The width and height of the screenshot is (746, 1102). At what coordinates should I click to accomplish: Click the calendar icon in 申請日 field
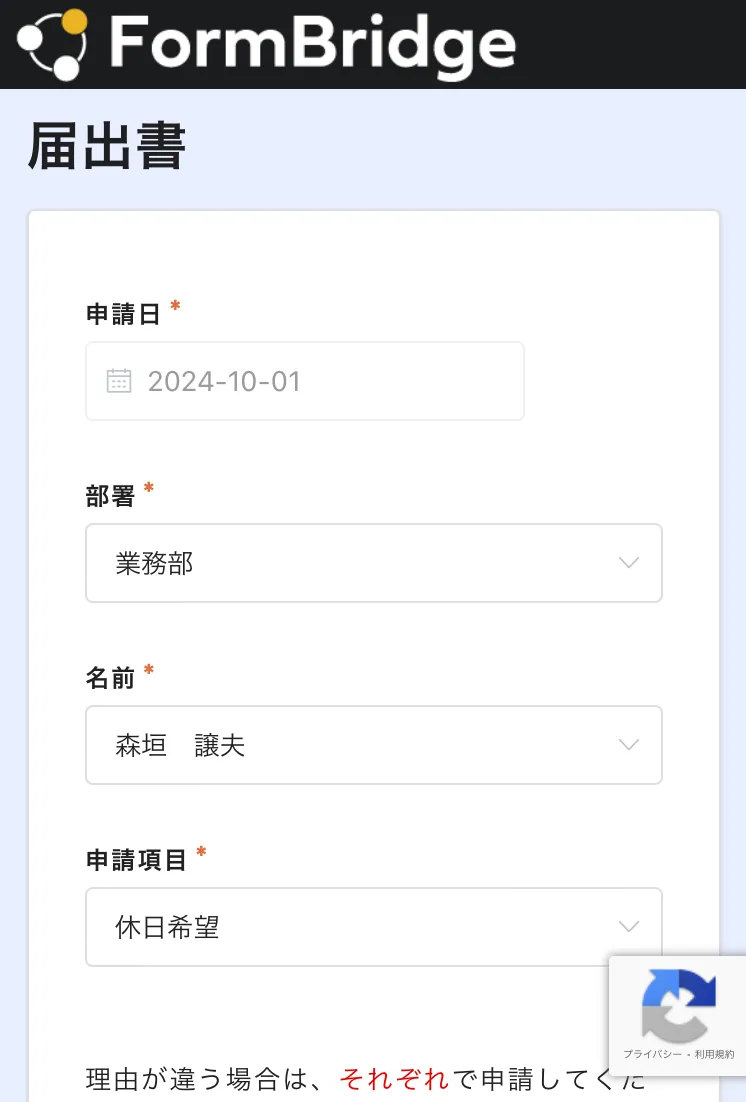click(x=119, y=381)
